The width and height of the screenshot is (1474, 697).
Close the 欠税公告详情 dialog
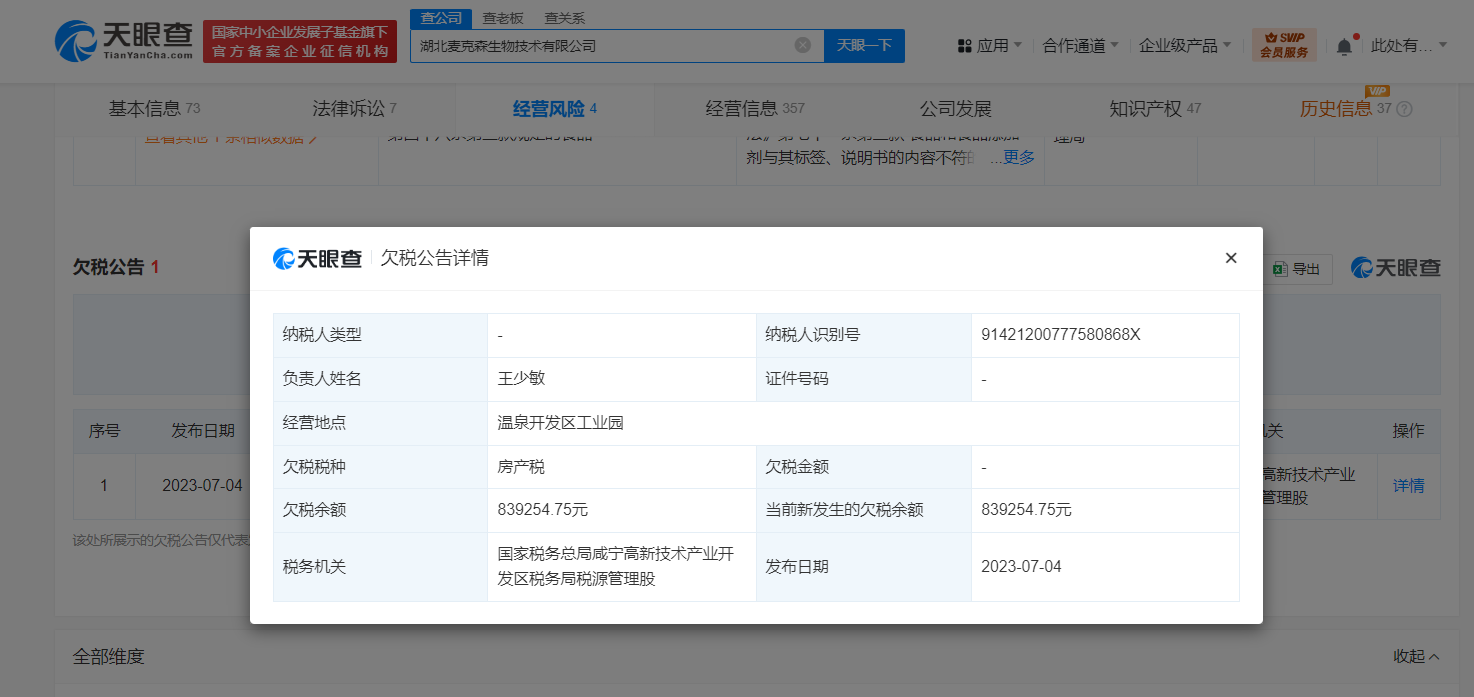[x=1231, y=258]
